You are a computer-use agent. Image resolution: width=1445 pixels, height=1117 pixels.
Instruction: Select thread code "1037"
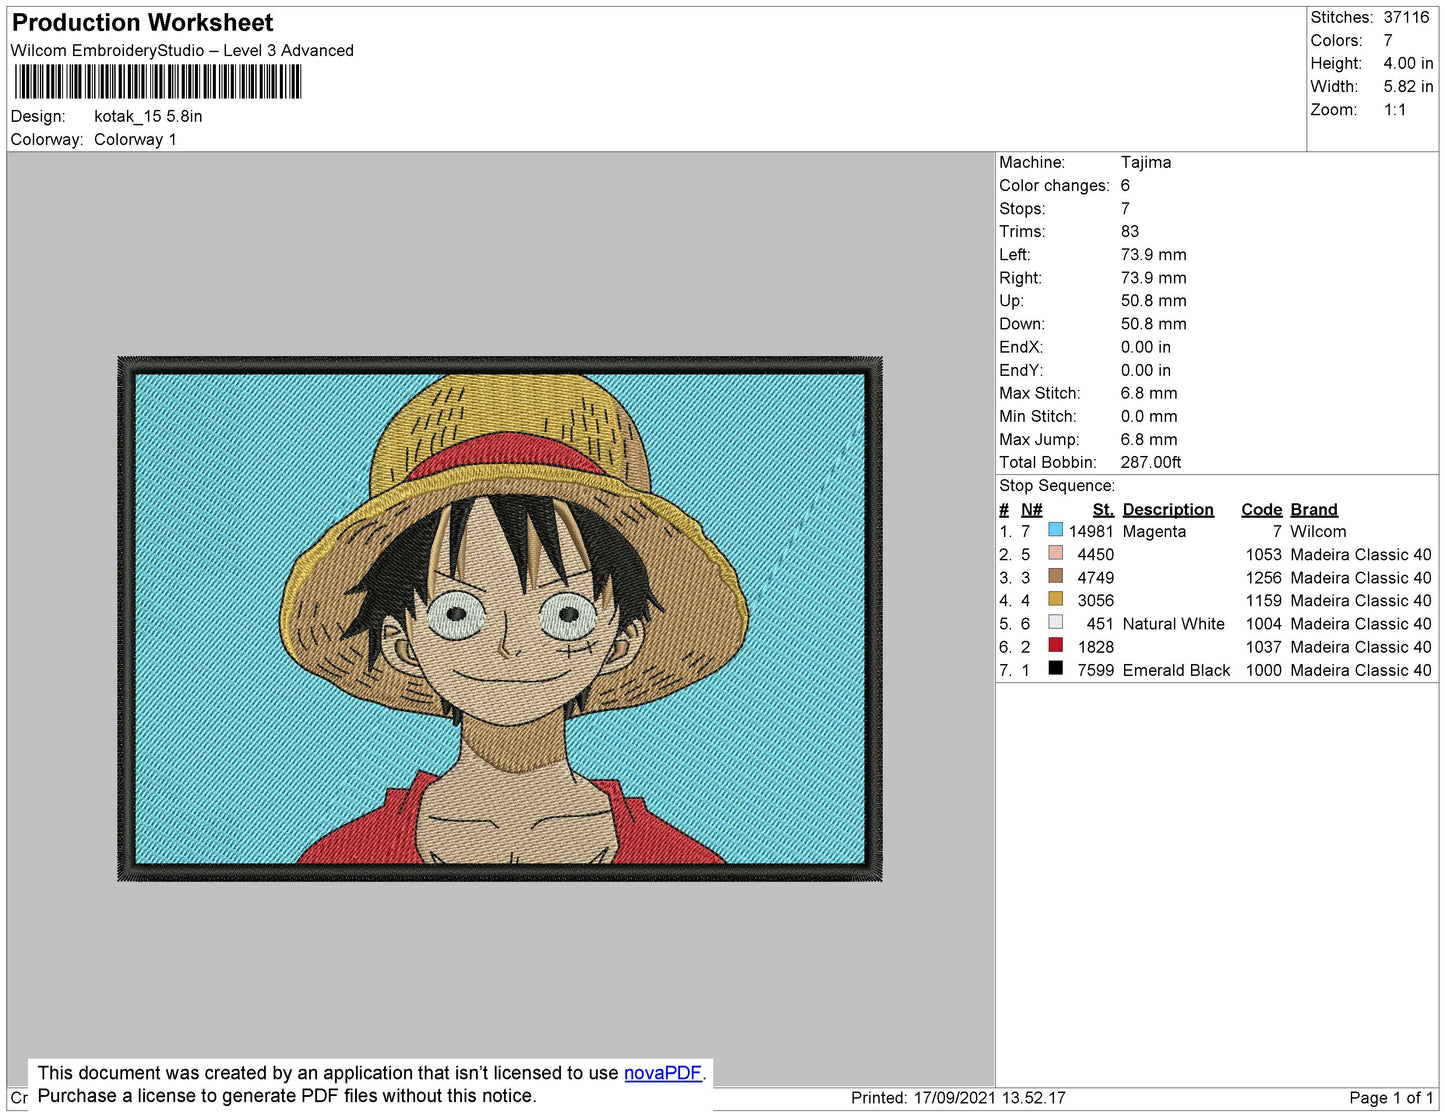pos(1264,648)
